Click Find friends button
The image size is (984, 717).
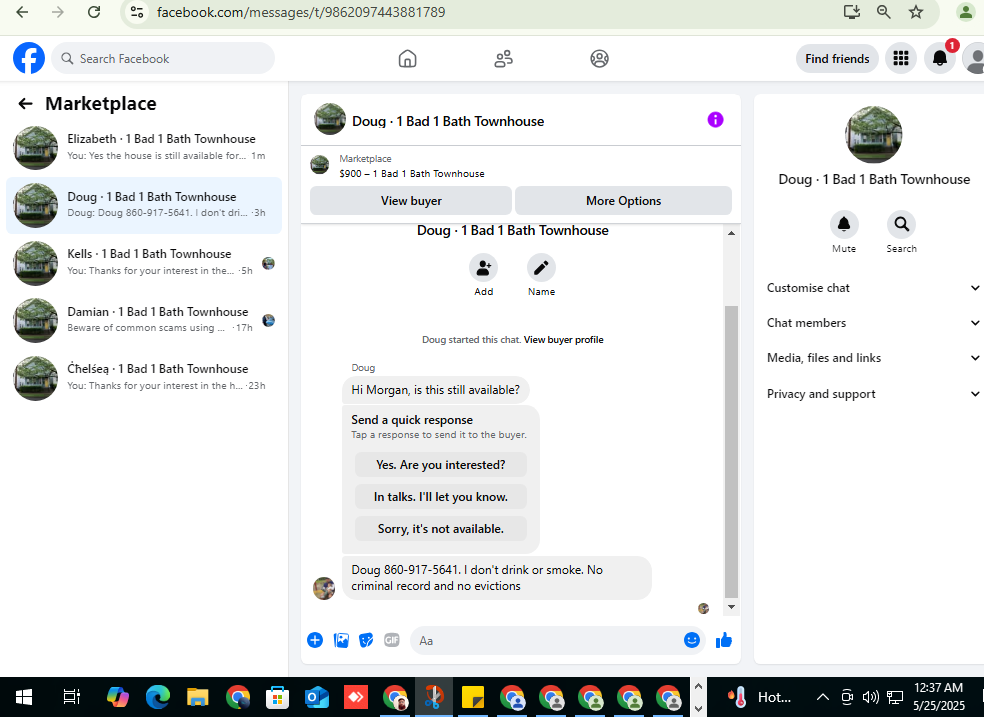[837, 58]
